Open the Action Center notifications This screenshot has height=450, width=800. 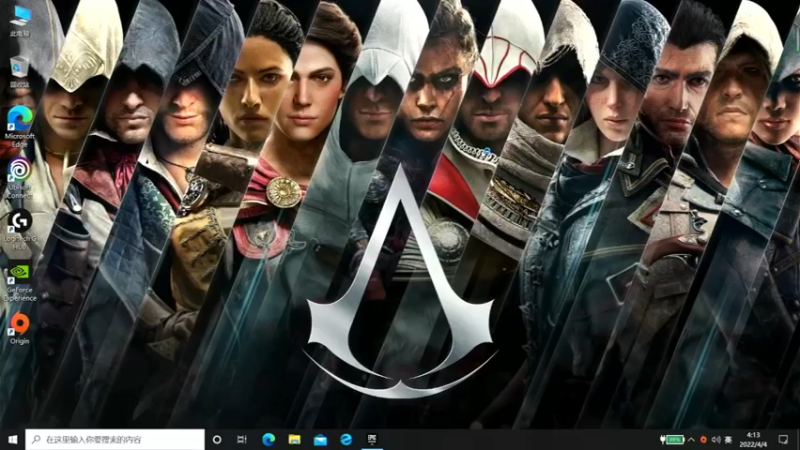click(x=783, y=439)
